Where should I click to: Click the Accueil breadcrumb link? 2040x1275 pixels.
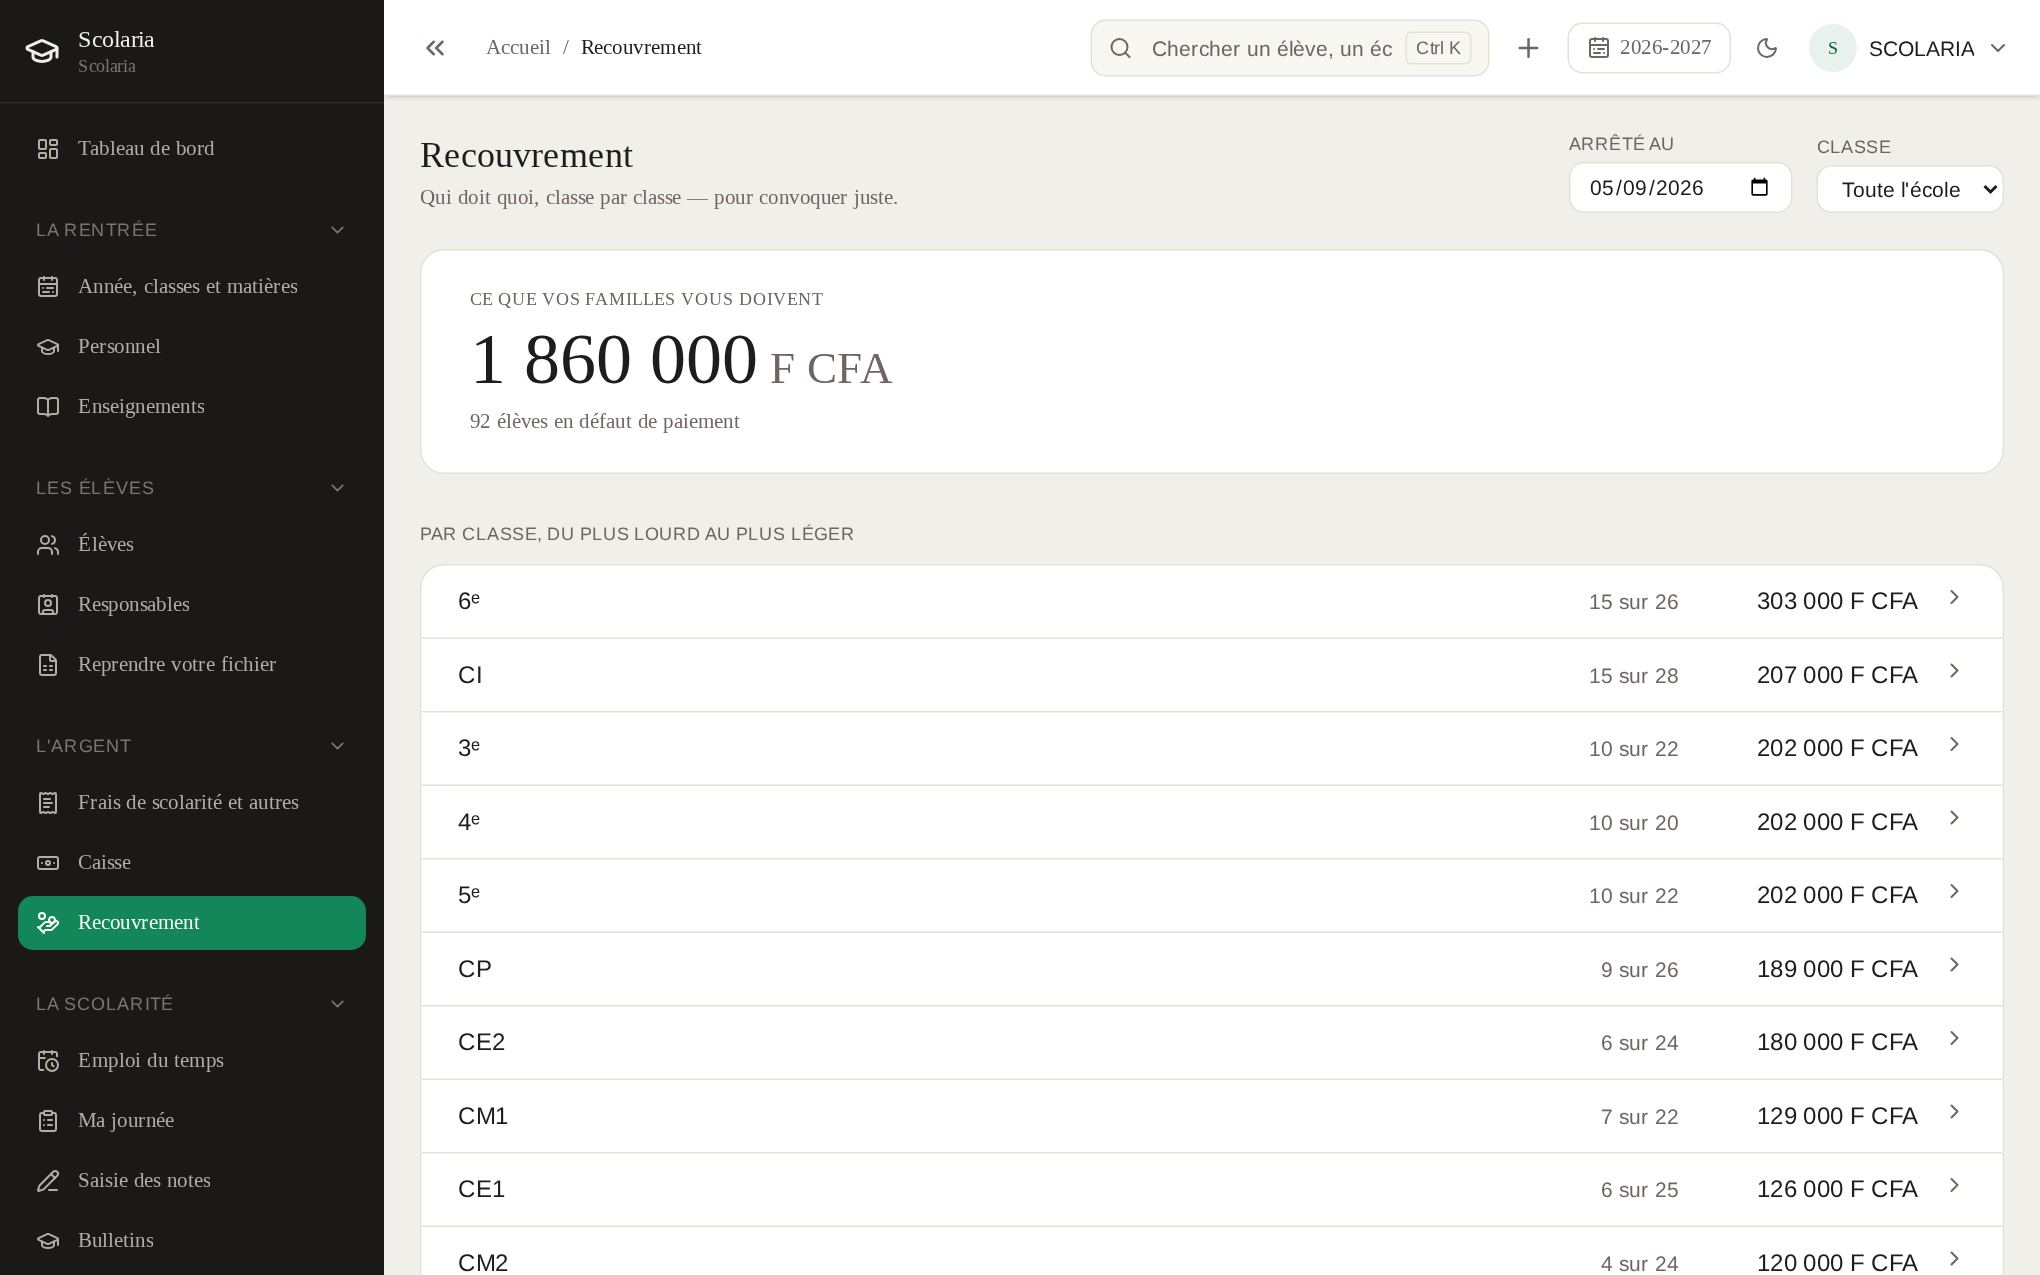(518, 47)
